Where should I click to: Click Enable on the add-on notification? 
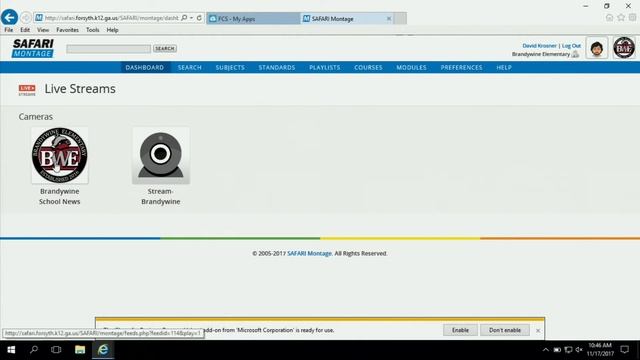click(x=460, y=330)
